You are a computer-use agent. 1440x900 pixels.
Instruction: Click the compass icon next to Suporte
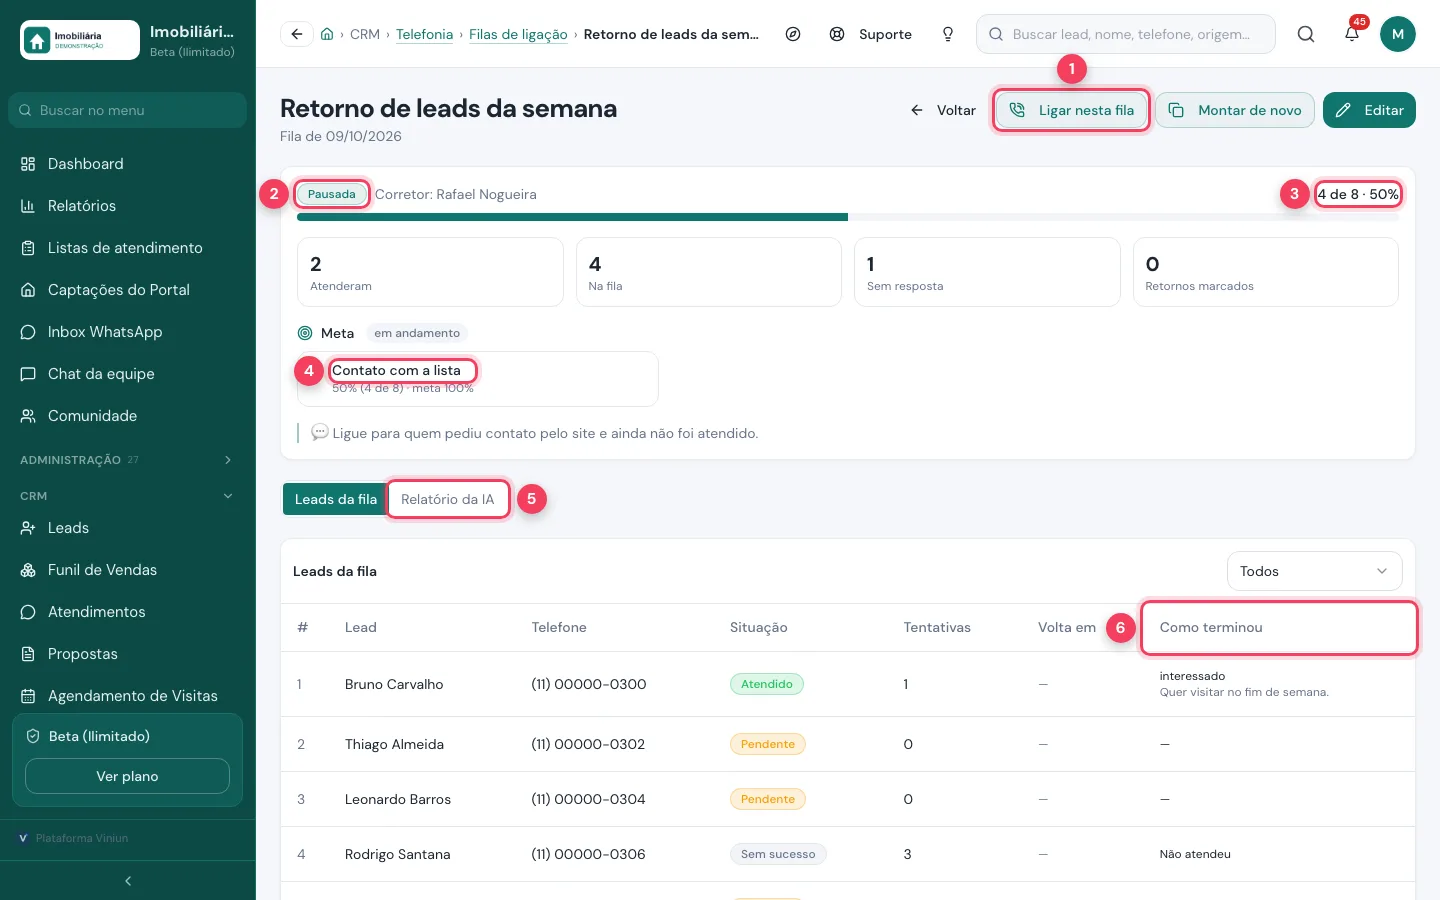[793, 34]
